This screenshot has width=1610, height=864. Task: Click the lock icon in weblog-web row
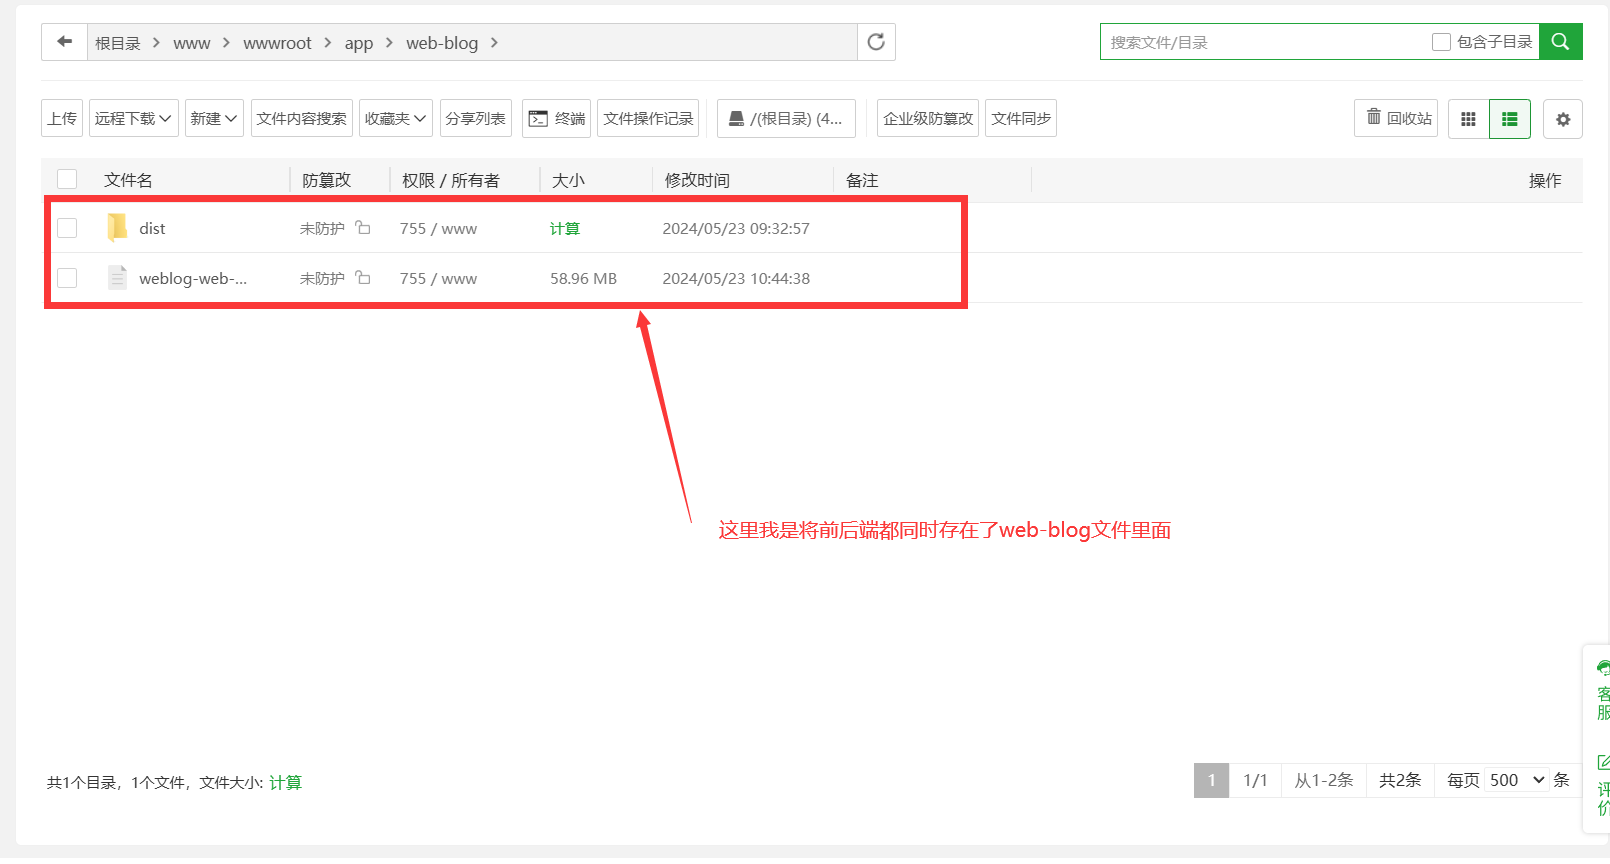click(x=363, y=278)
